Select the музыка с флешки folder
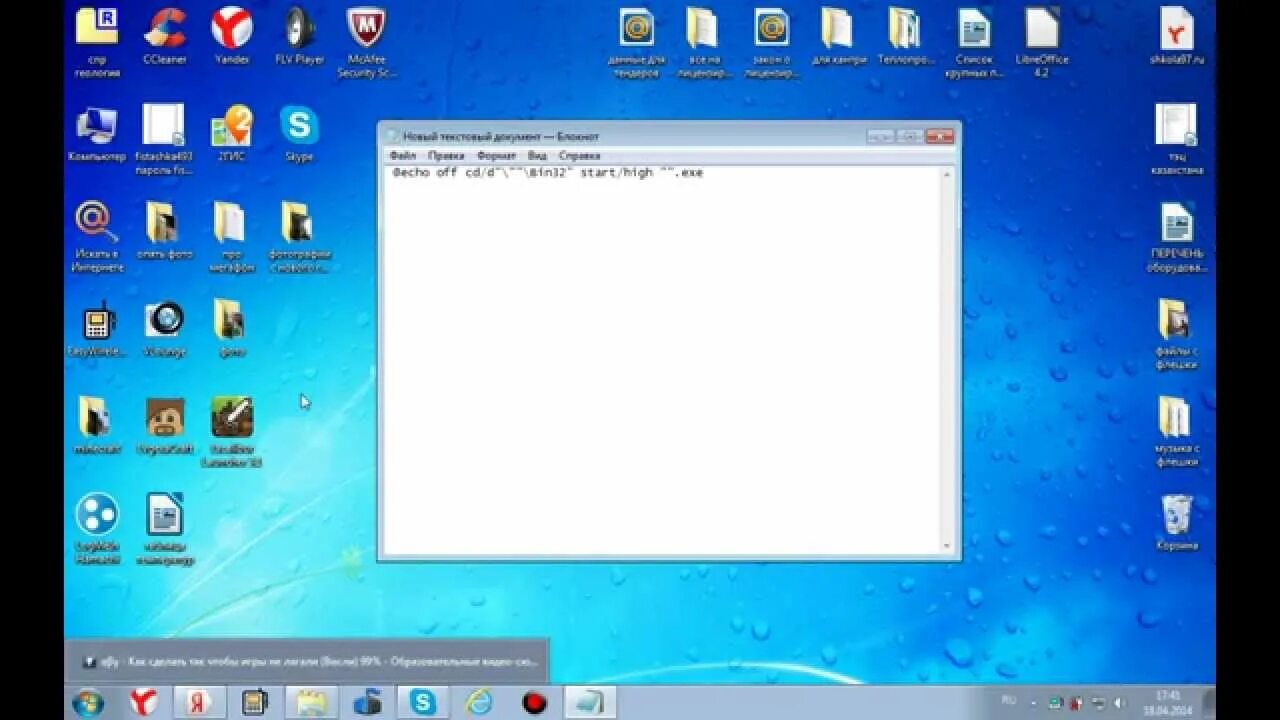 click(x=1177, y=432)
